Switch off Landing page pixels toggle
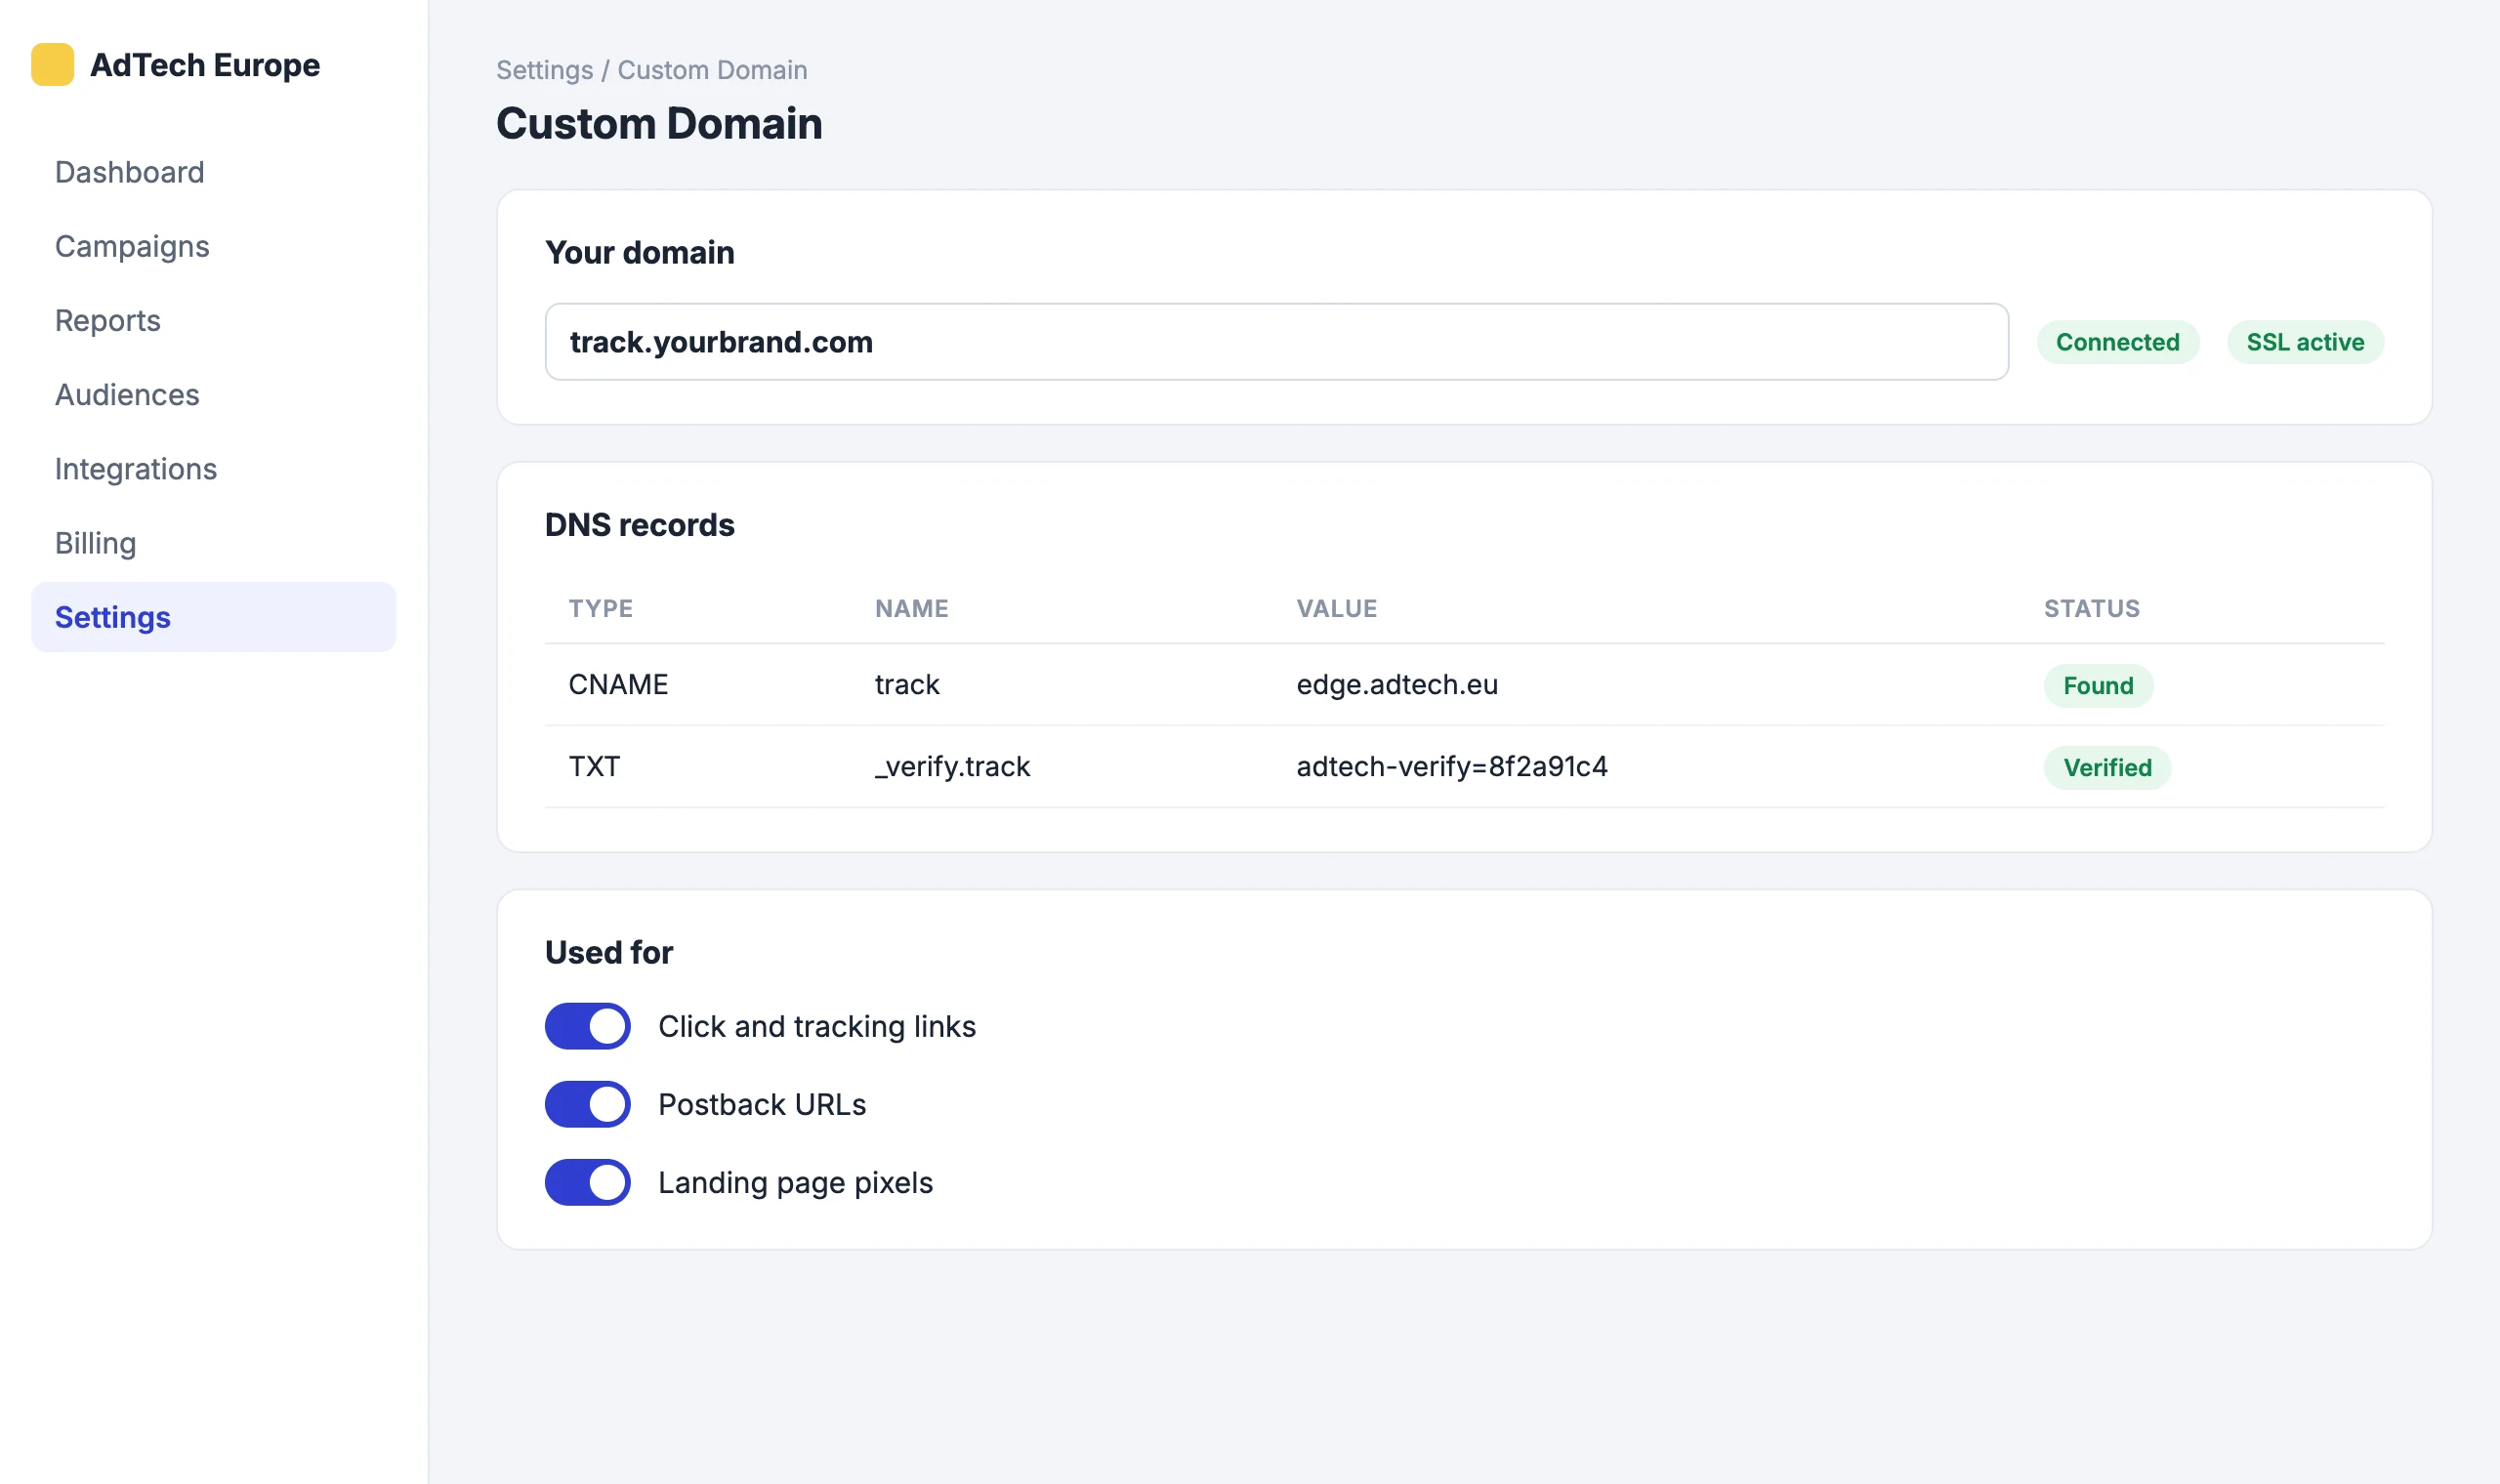Screen dimensions: 2500x1484 (588, 1182)
